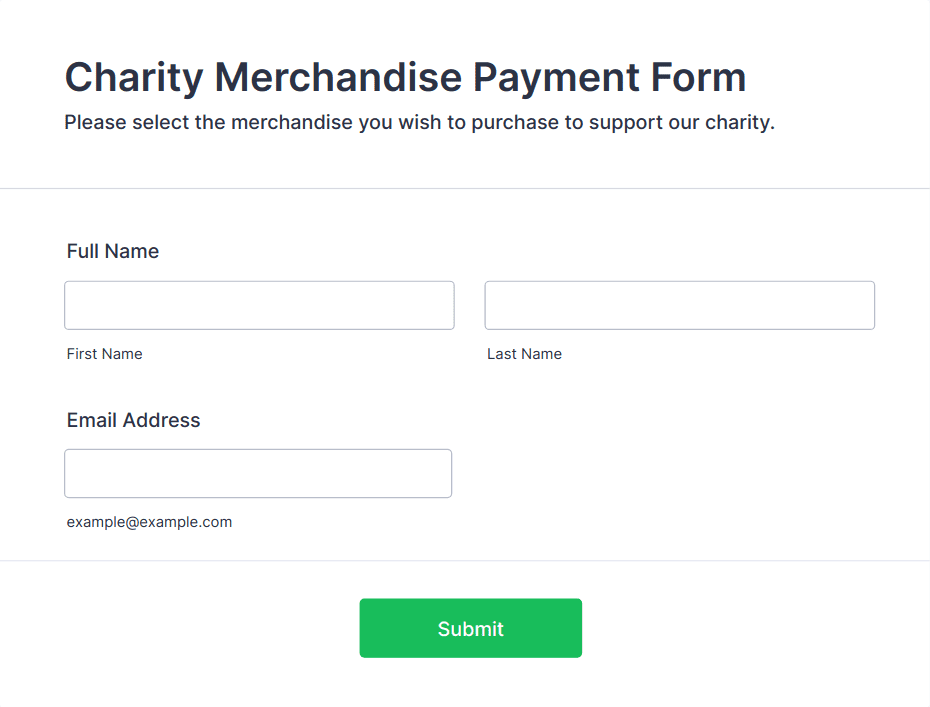The image size is (930, 707).
Task: Click the Charity Merchandise Payment Form heading
Action: [x=405, y=77]
